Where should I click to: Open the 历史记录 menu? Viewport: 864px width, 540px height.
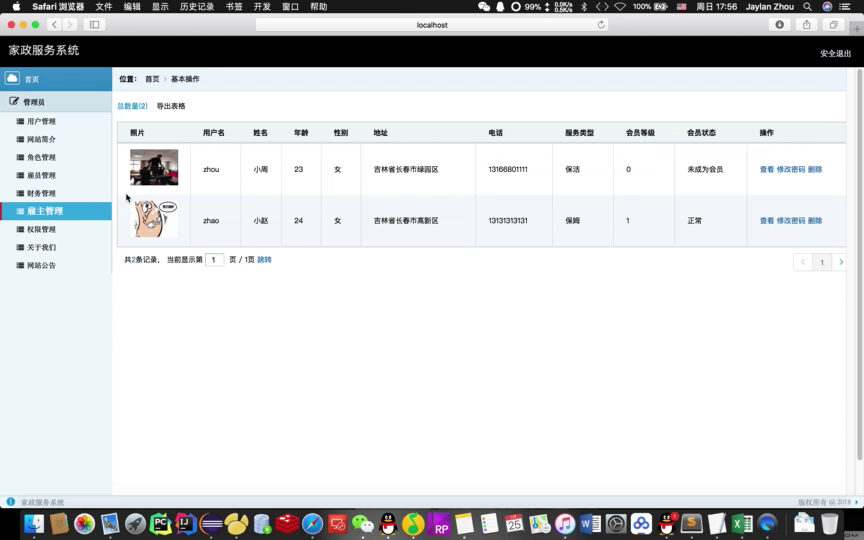pos(197,7)
